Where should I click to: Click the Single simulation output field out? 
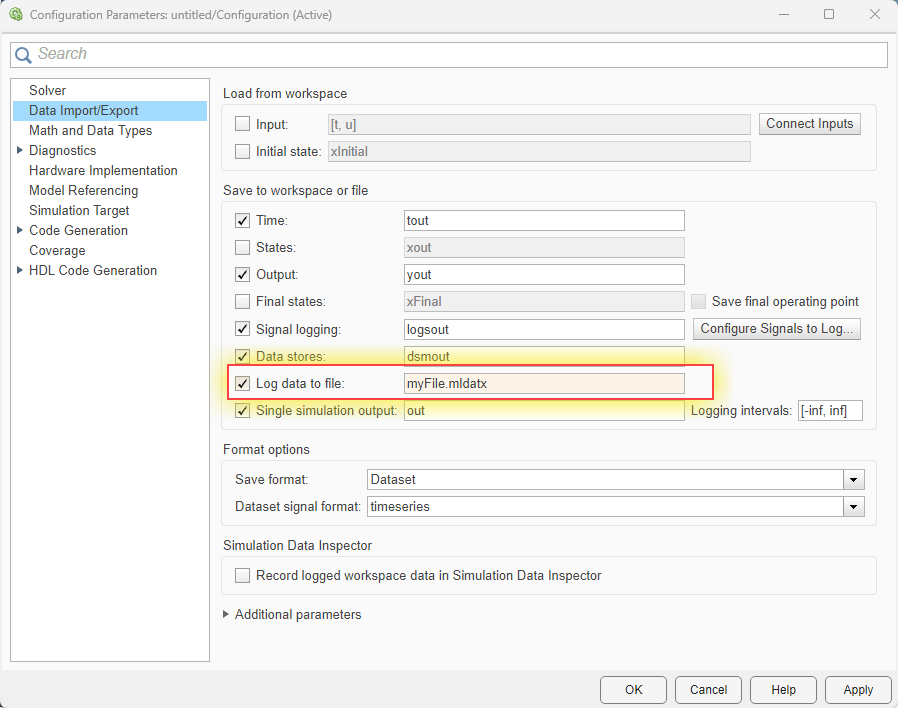[x=544, y=411]
